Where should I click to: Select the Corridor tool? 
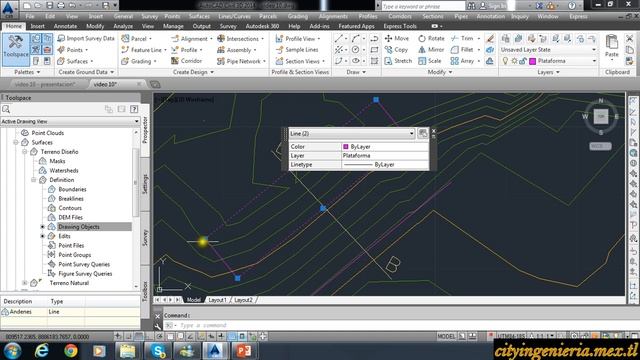[x=187, y=61]
